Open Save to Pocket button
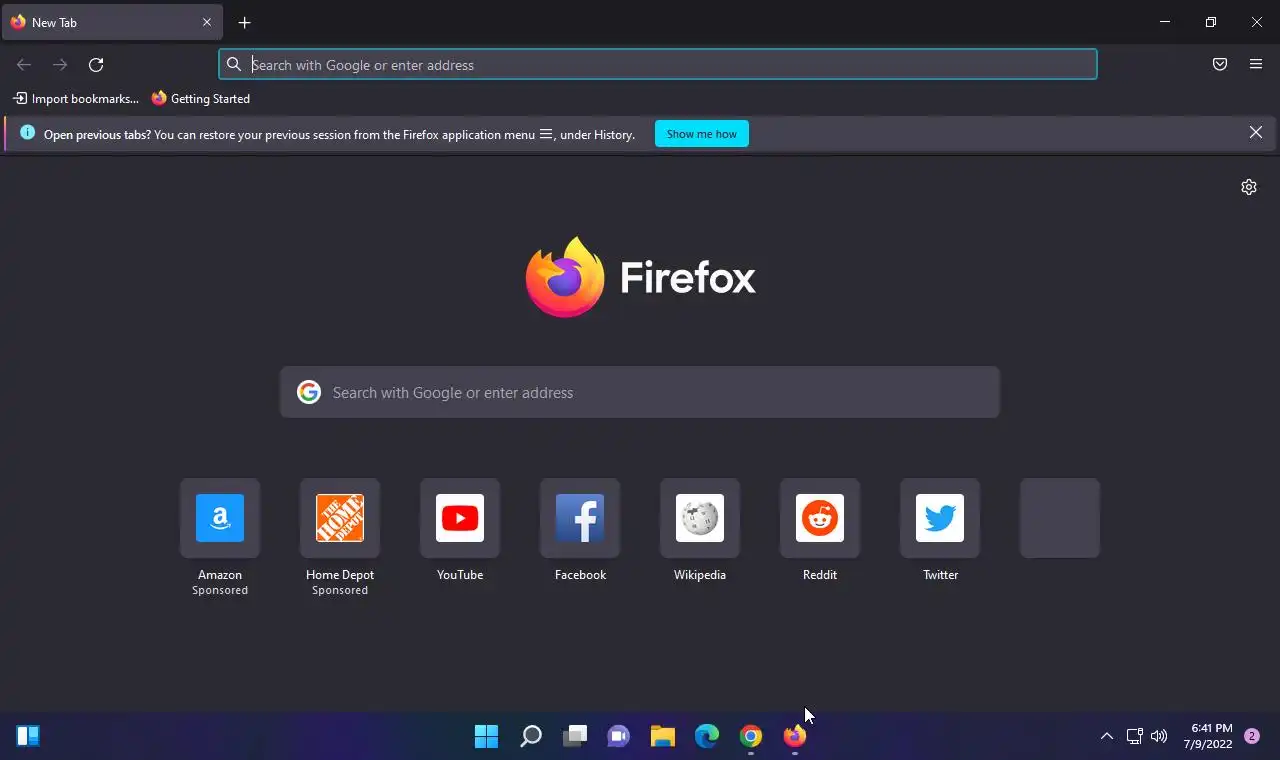Viewport: 1280px width, 760px height. (x=1220, y=65)
